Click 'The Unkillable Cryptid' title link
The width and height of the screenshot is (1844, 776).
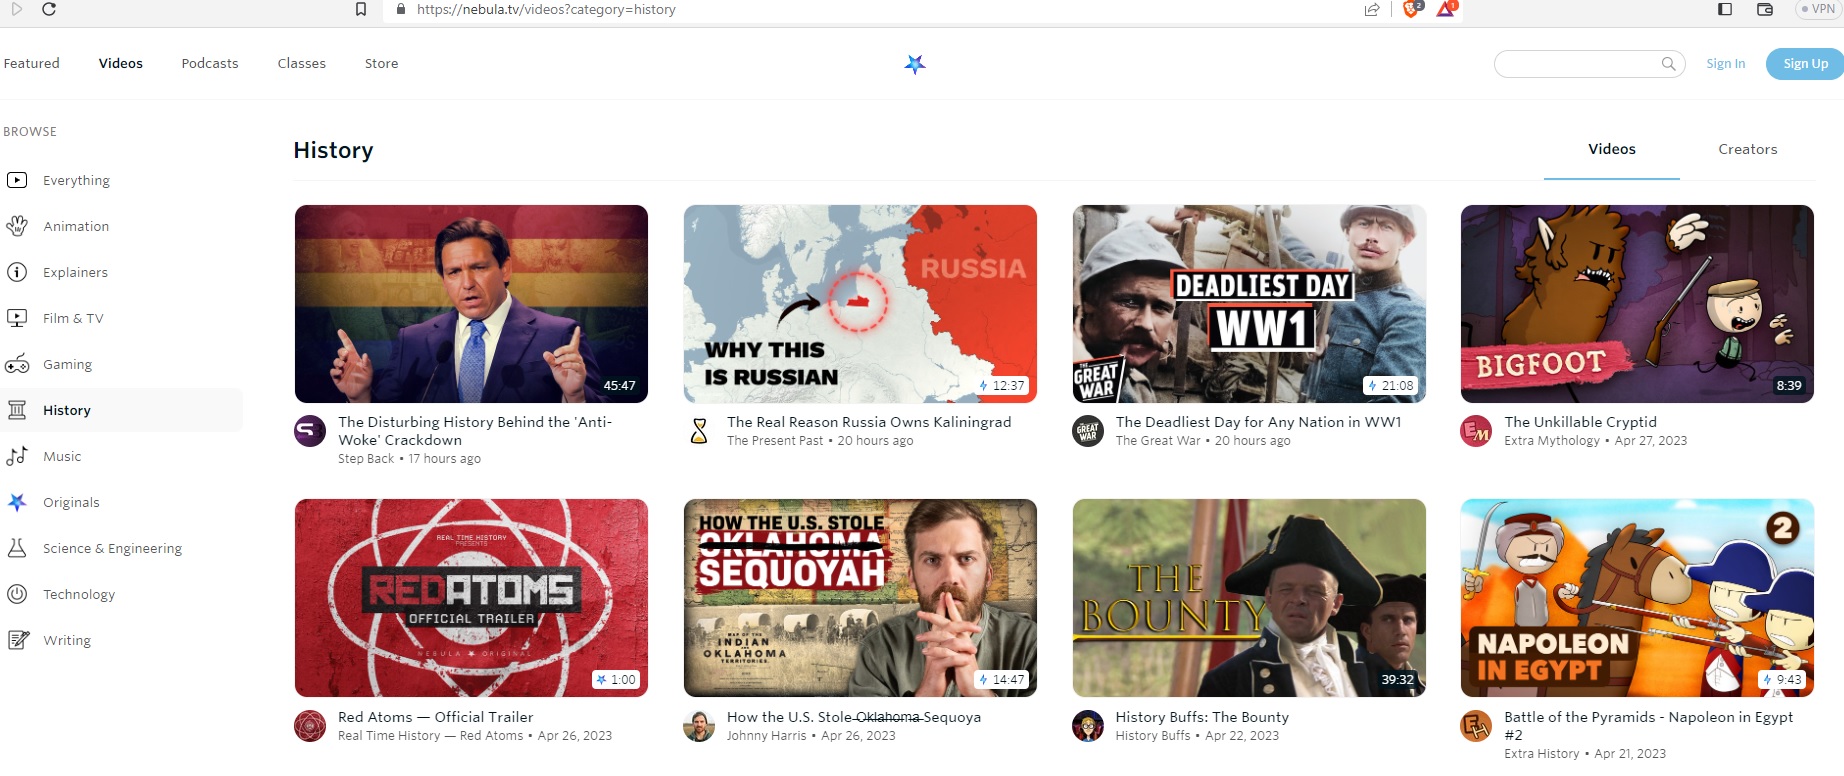pyautogui.click(x=1580, y=422)
